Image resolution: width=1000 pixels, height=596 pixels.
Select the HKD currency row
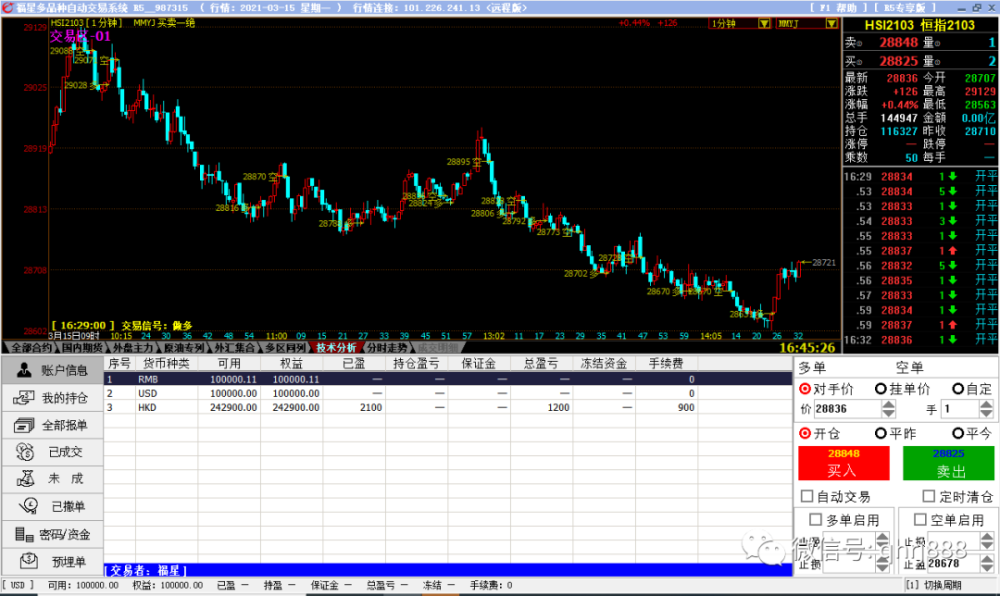(x=448, y=407)
